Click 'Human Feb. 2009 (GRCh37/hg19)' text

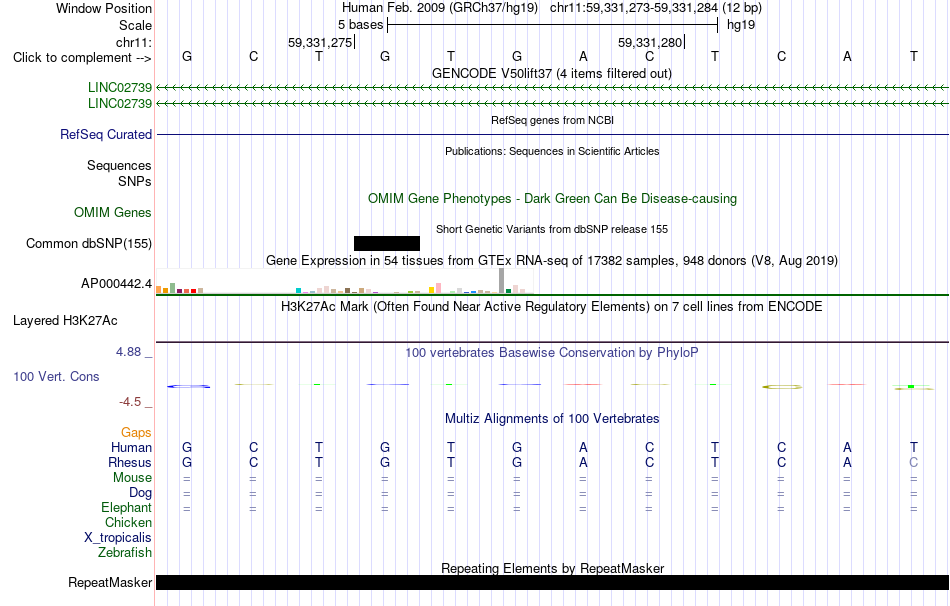tap(440, 8)
